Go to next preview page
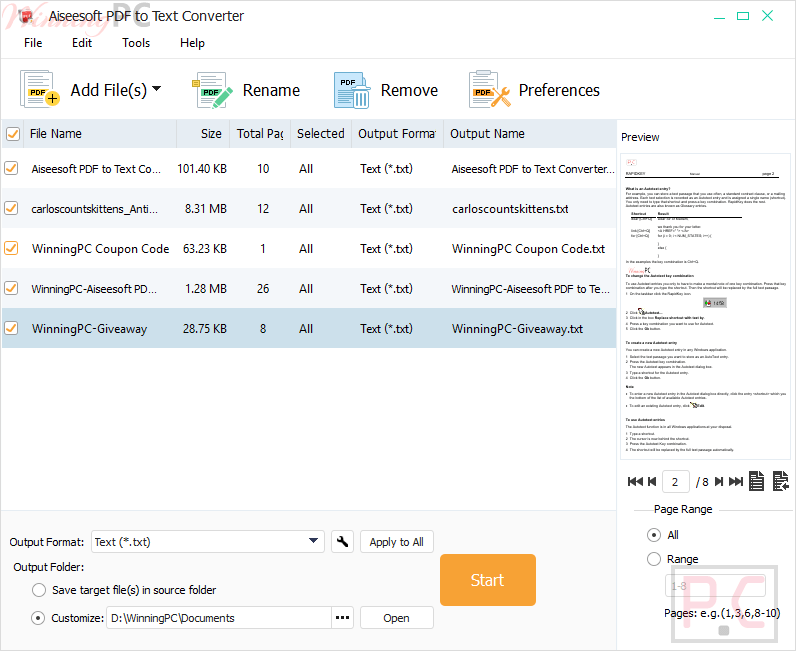This screenshot has width=796, height=651. [719, 481]
